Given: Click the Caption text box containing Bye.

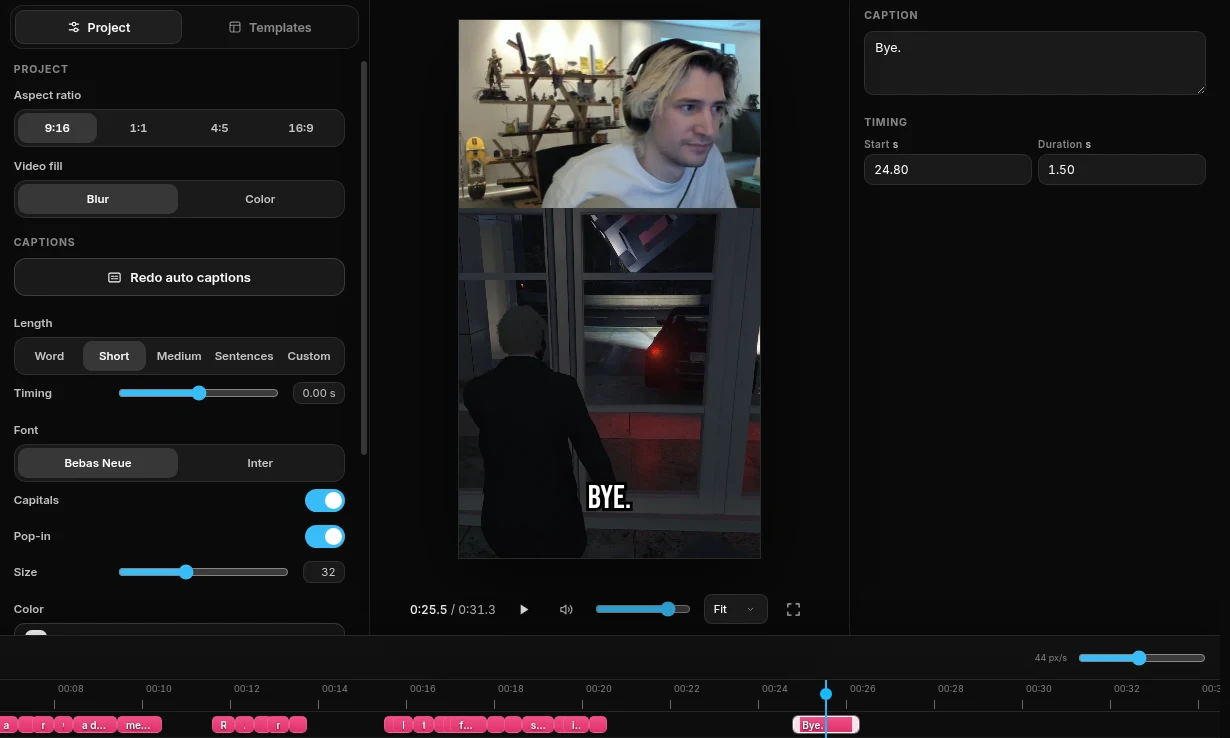Looking at the screenshot, I should 1035,62.
